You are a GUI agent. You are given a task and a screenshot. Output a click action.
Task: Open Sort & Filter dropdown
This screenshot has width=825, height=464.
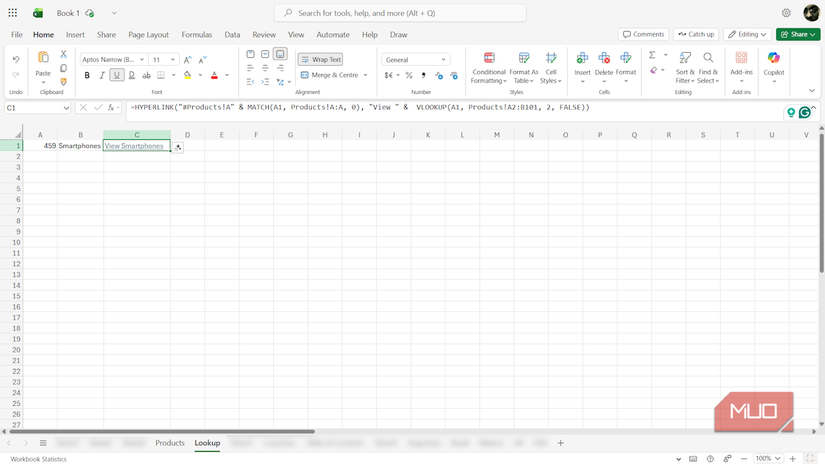(685, 68)
